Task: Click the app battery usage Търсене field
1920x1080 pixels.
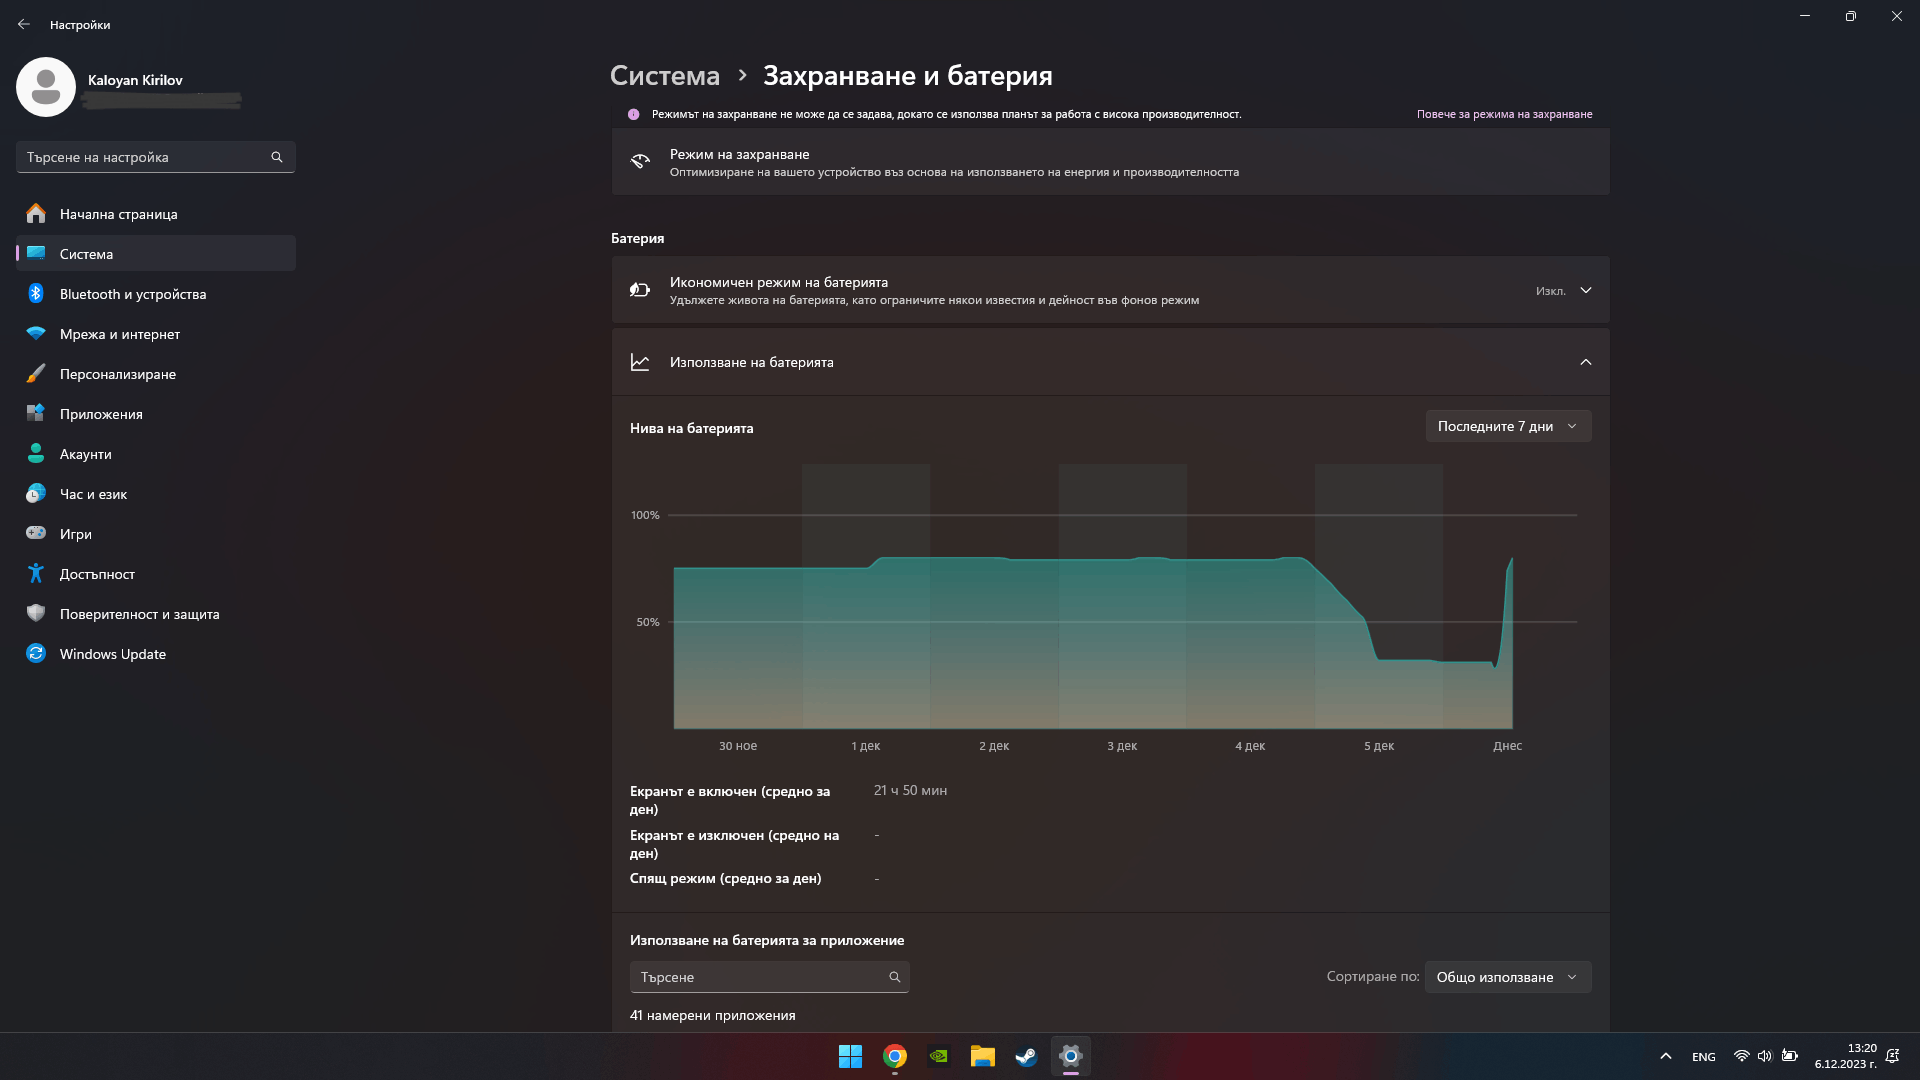Action: tap(760, 977)
